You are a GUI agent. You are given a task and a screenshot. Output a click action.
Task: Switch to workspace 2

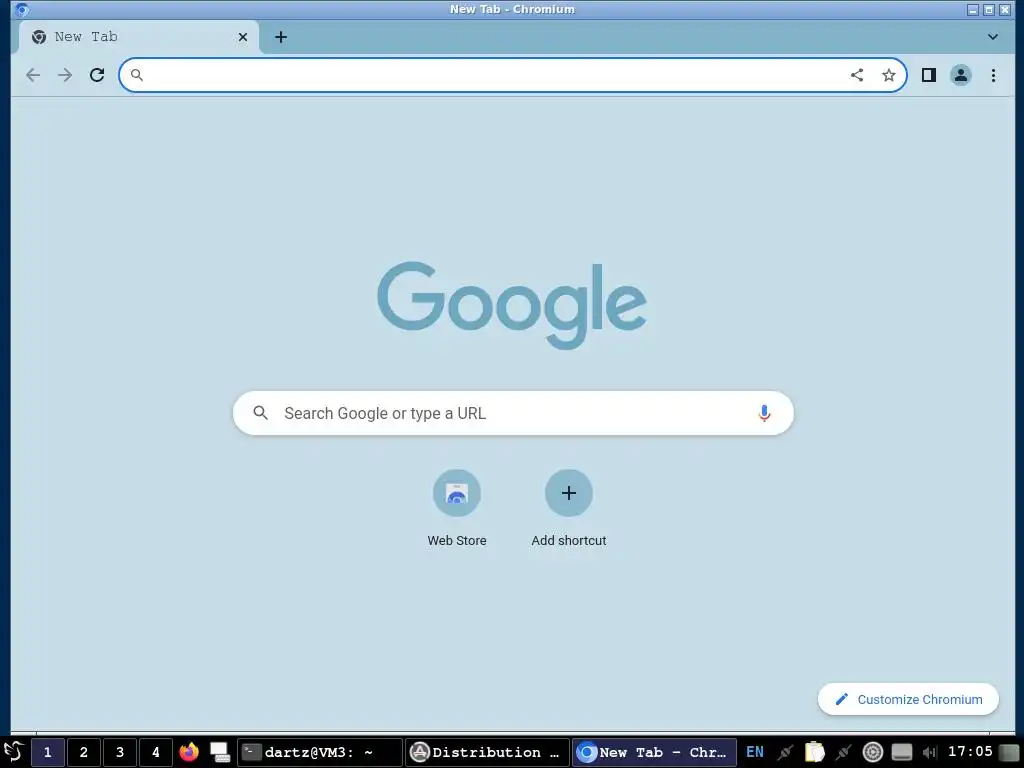click(84, 752)
